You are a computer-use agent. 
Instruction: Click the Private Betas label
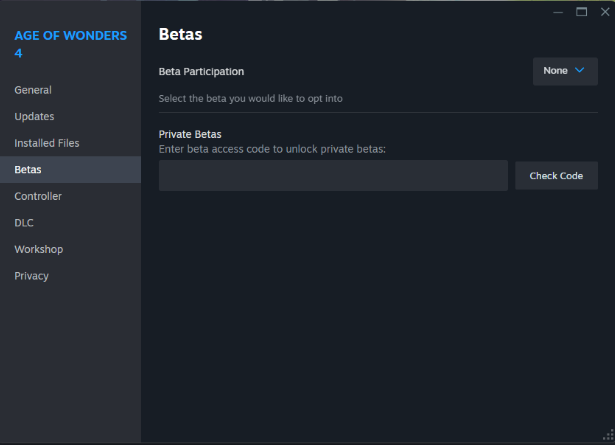point(190,134)
